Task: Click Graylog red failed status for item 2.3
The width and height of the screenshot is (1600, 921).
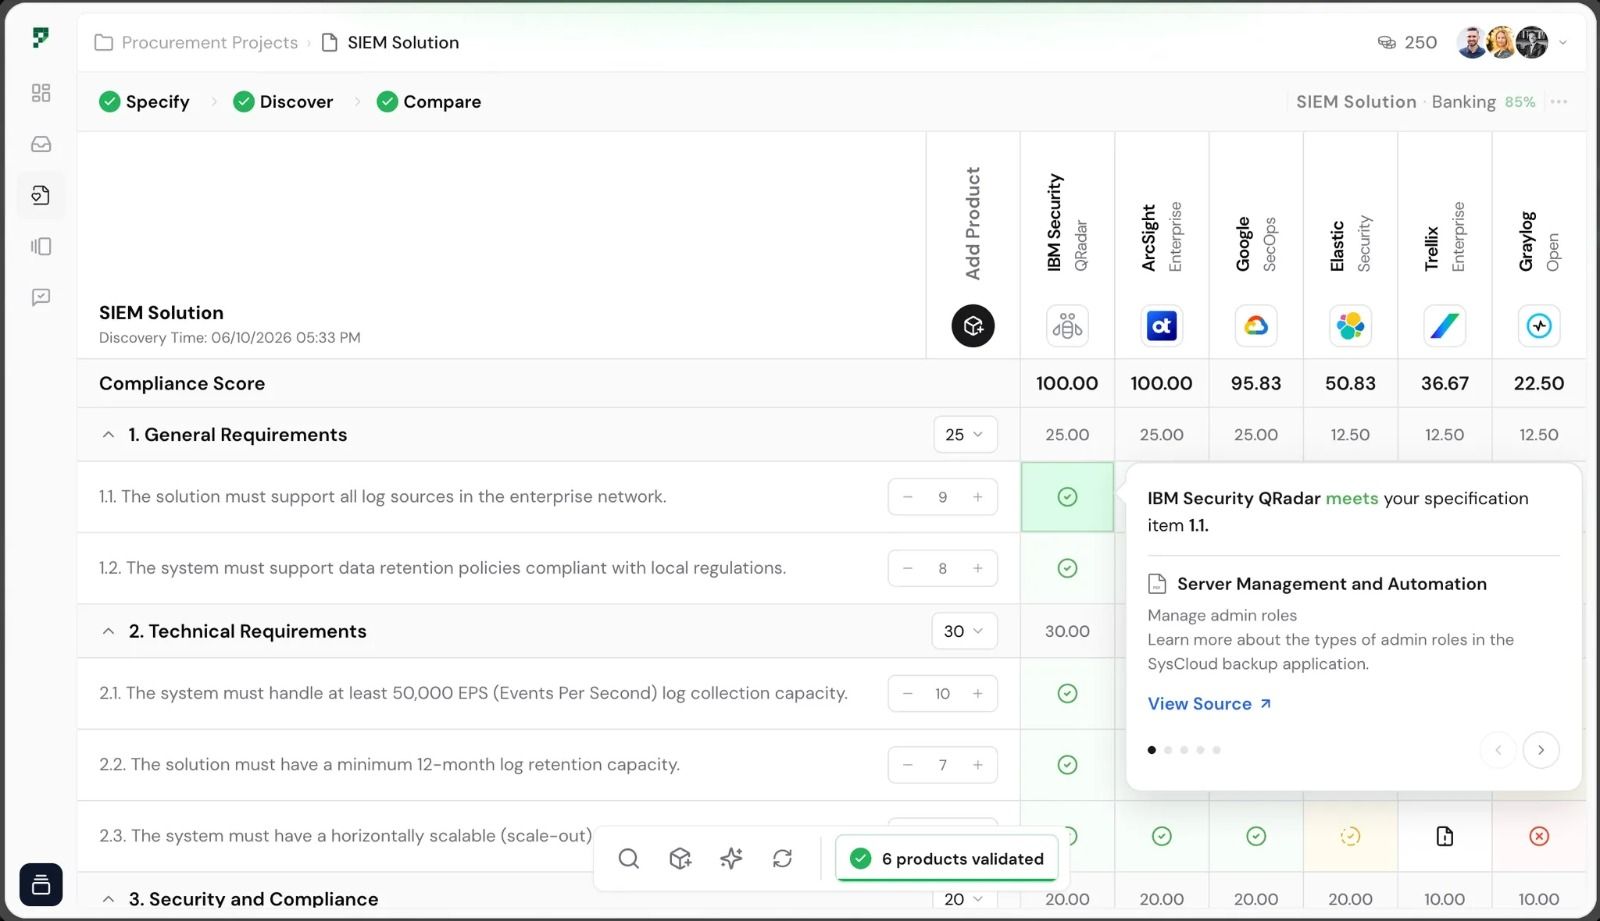Action: point(1539,836)
